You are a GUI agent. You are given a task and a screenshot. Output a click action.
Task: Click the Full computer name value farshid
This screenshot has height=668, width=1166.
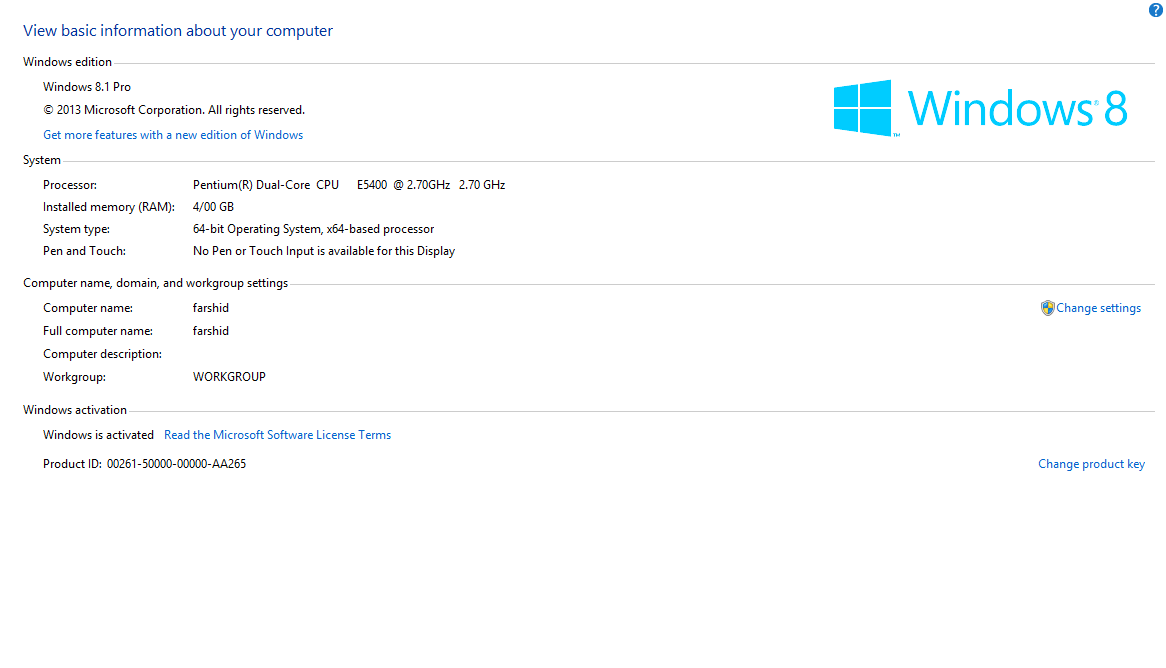pos(210,331)
